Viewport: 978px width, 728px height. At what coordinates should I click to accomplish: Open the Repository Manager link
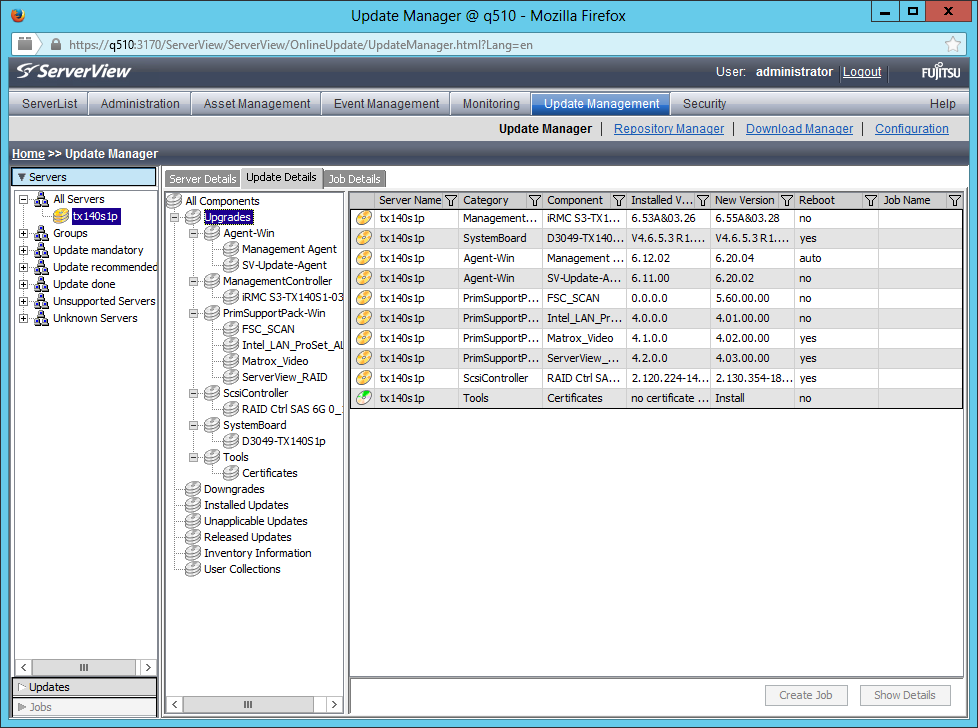pos(669,129)
